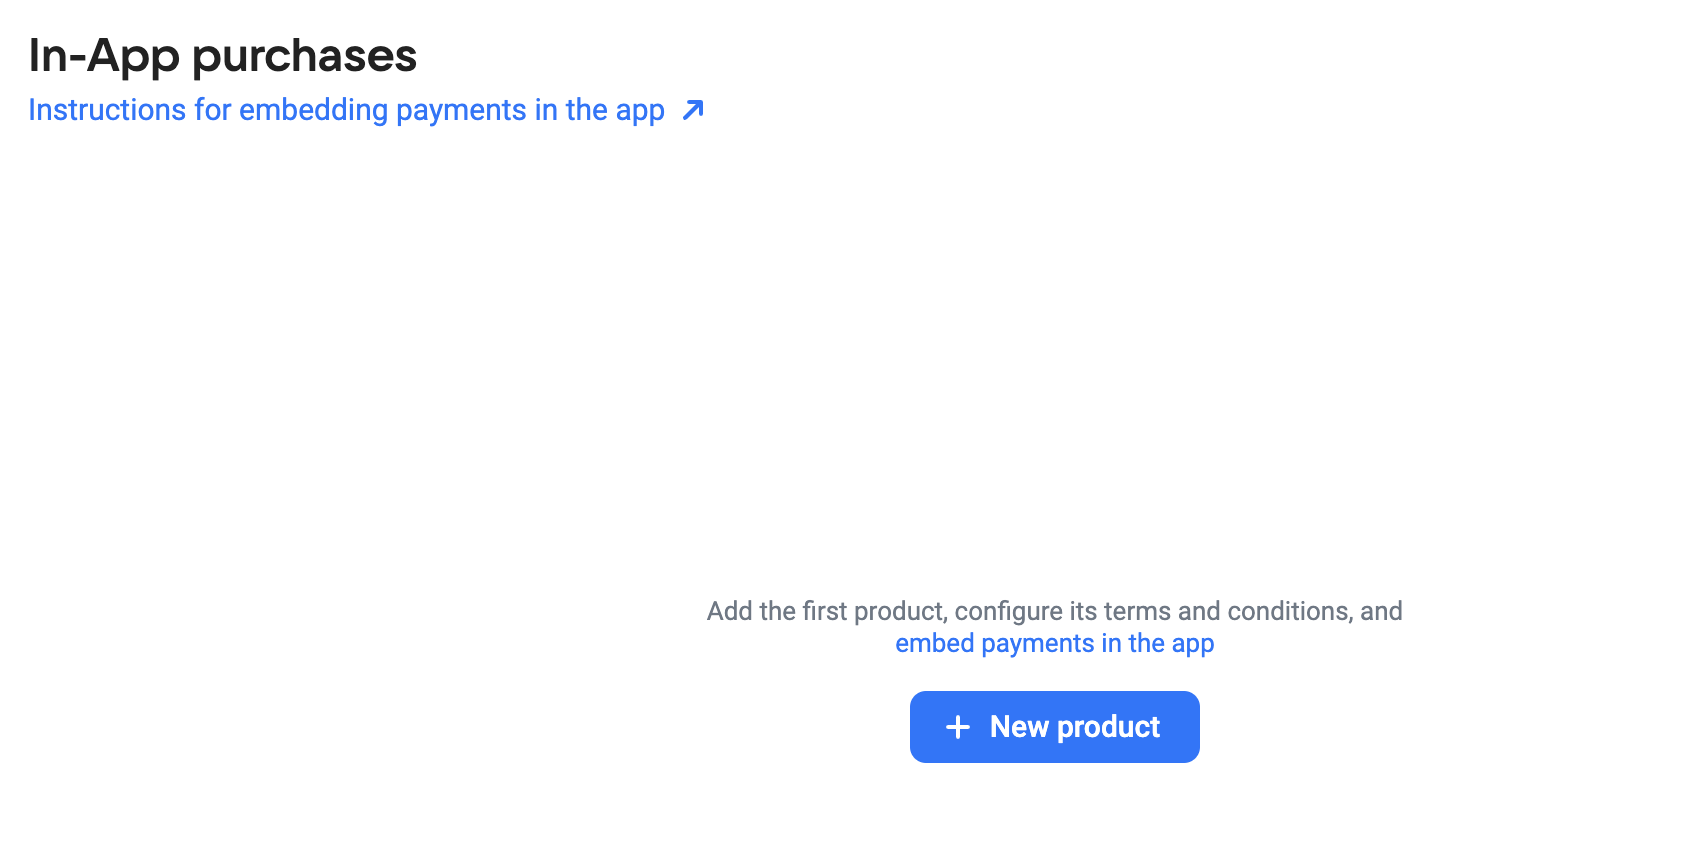Click the diagonal arrow icon under the title

click(x=693, y=110)
